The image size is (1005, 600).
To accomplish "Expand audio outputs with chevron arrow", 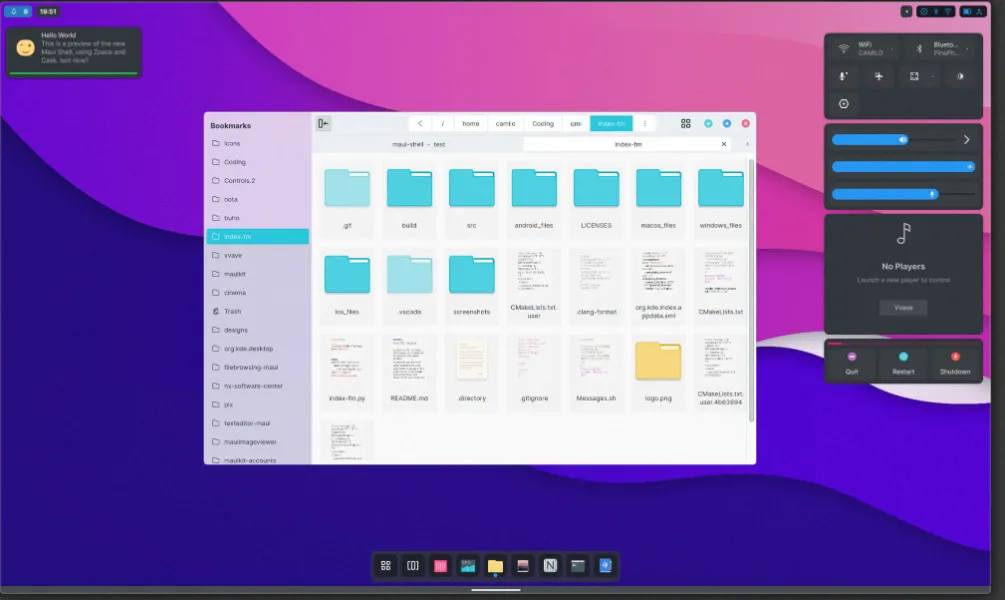I will coord(967,140).
